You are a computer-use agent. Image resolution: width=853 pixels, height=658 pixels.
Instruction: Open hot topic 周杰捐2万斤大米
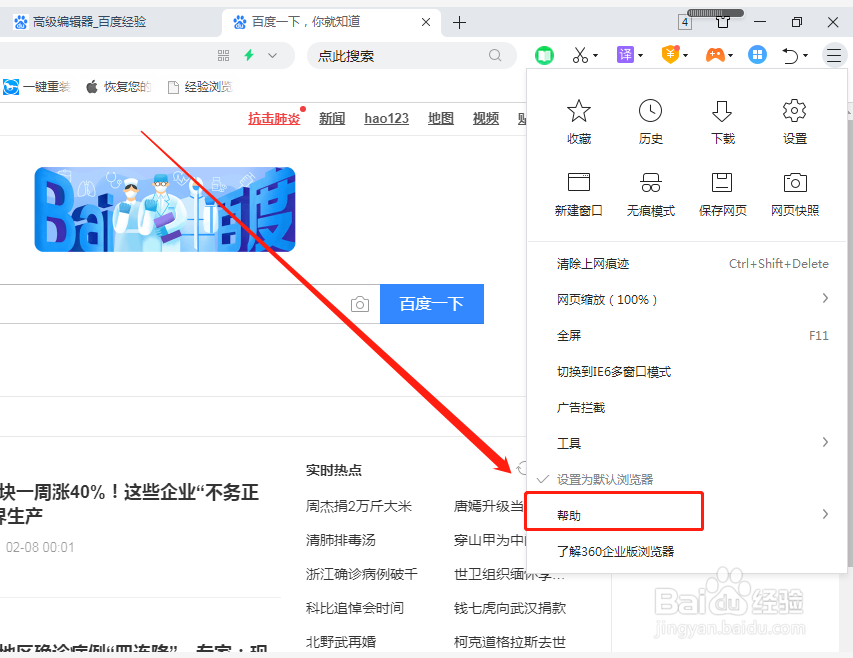358,506
